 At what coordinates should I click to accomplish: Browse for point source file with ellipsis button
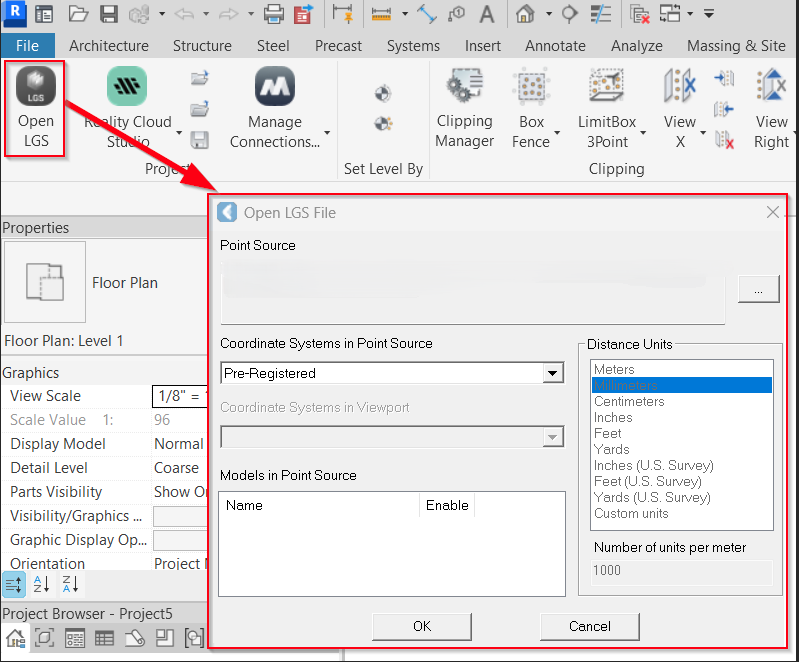tap(758, 289)
